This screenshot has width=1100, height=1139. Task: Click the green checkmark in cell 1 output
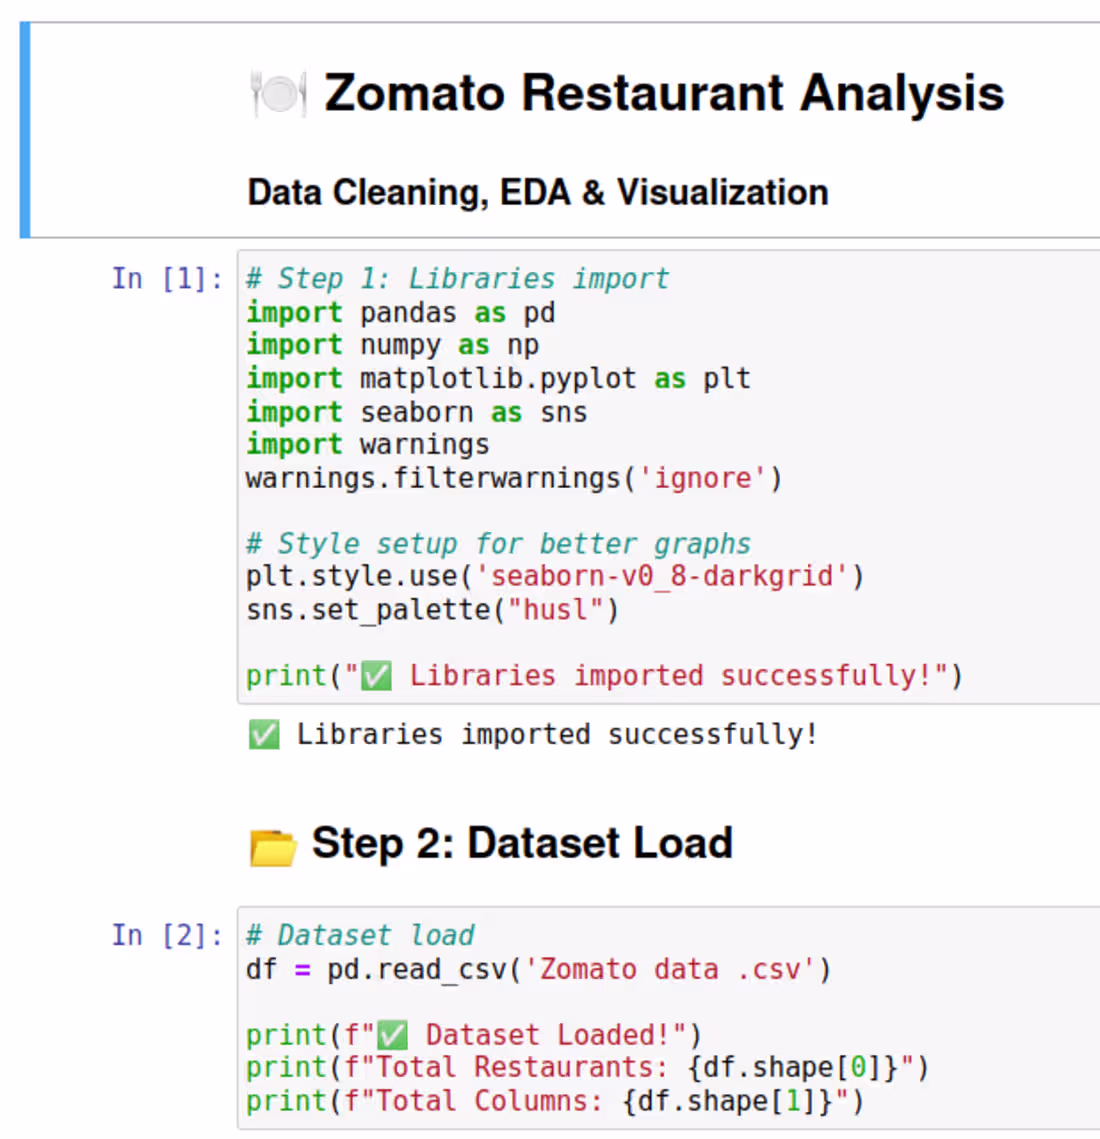click(x=263, y=733)
